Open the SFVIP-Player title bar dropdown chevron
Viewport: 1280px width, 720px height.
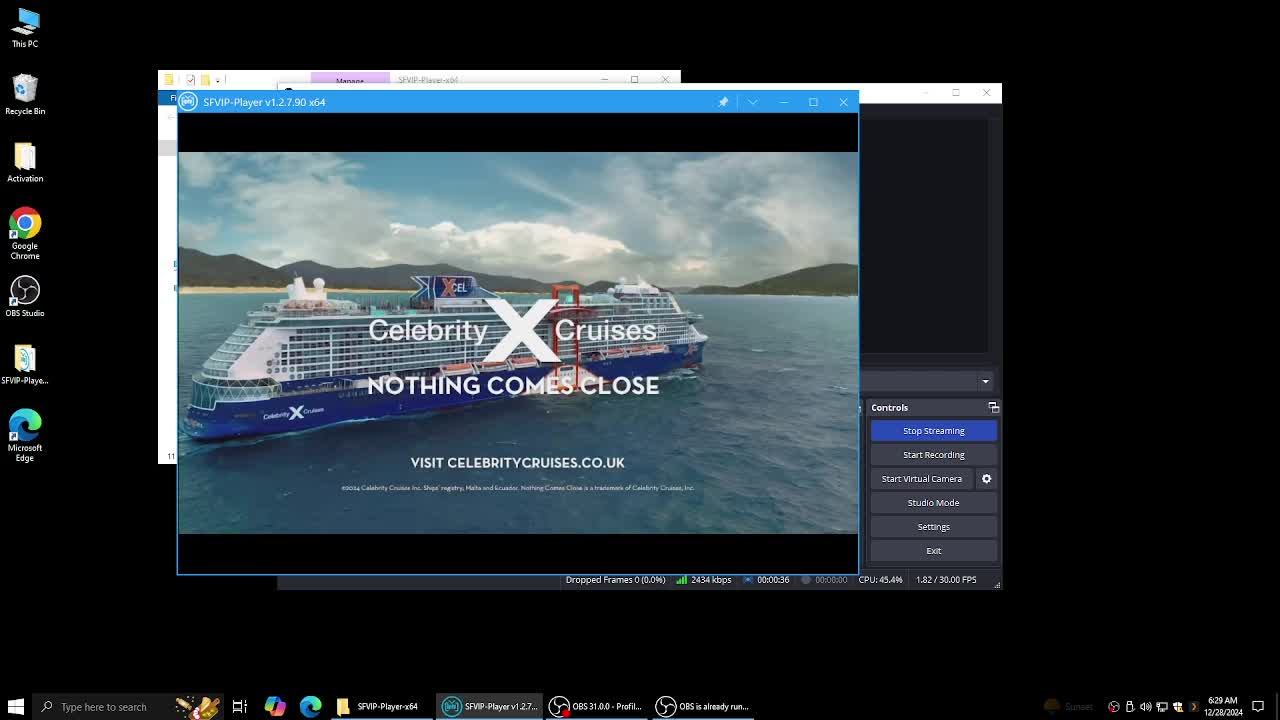pyautogui.click(x=753, y=102)
